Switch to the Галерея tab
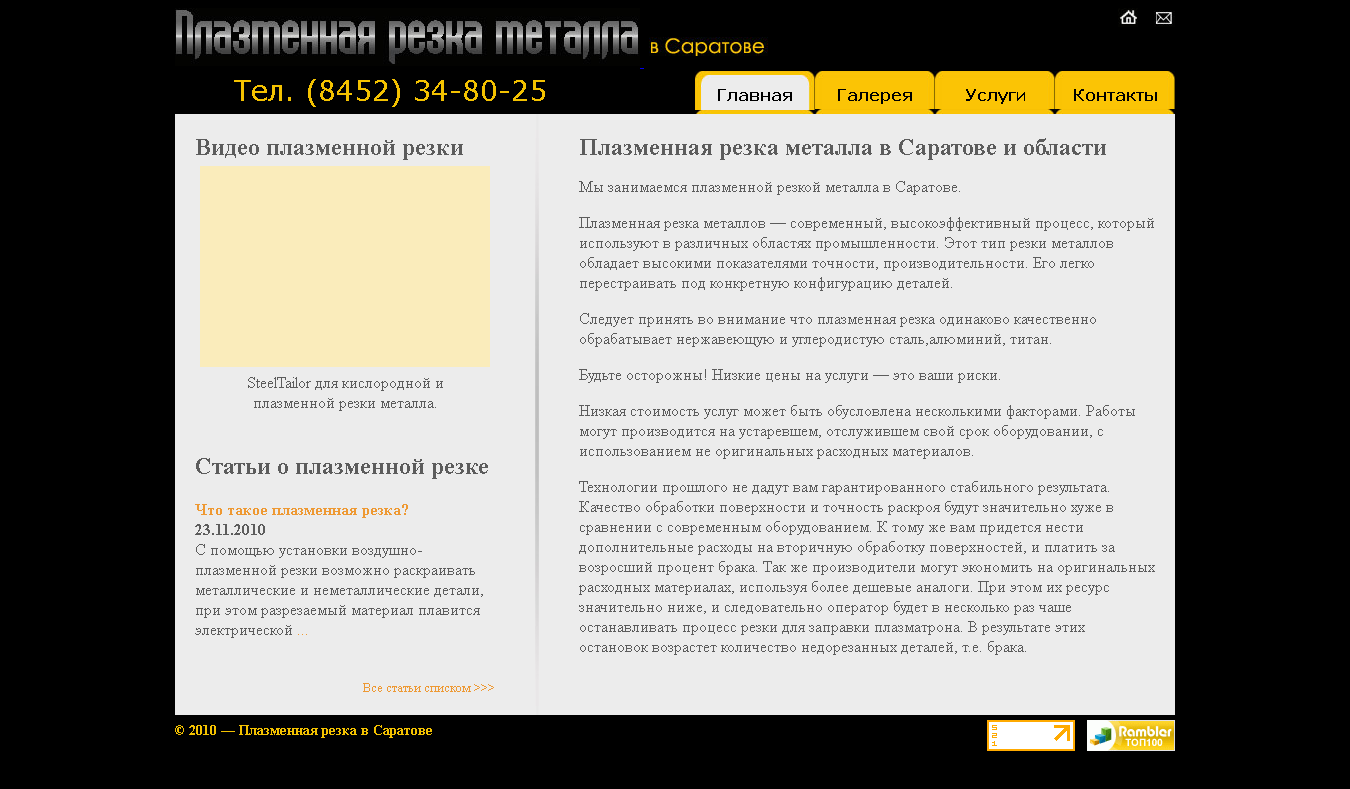Viewport: 1350px width, 789px height. (x=874, y=93)
